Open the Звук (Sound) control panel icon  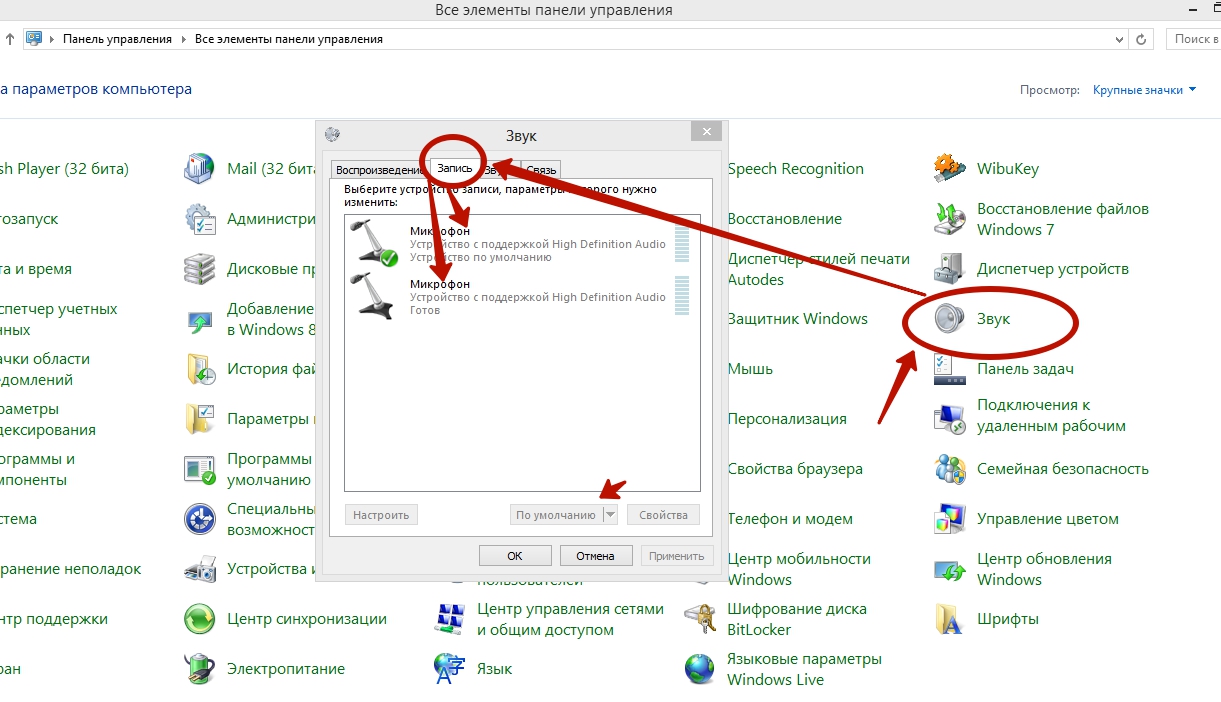click(x=948, y=319)
